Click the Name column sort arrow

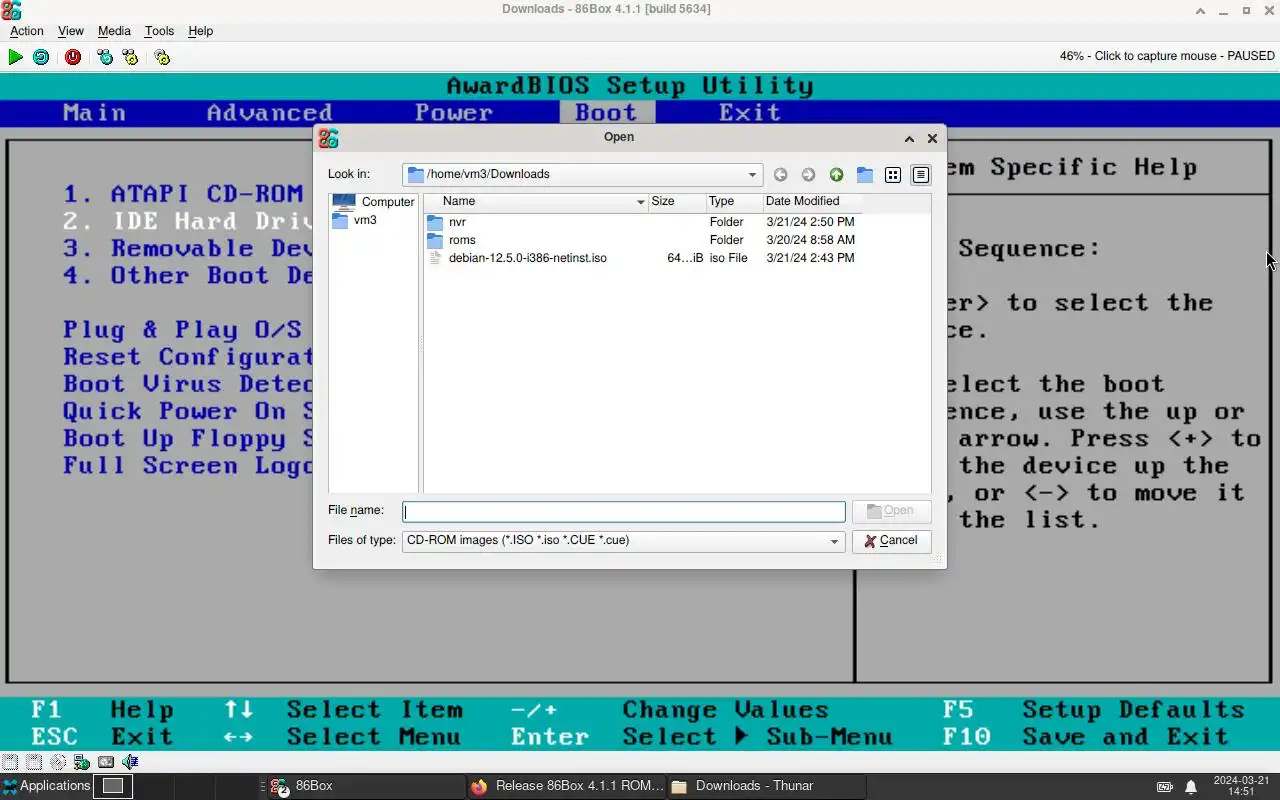click(x=641, y=202)
